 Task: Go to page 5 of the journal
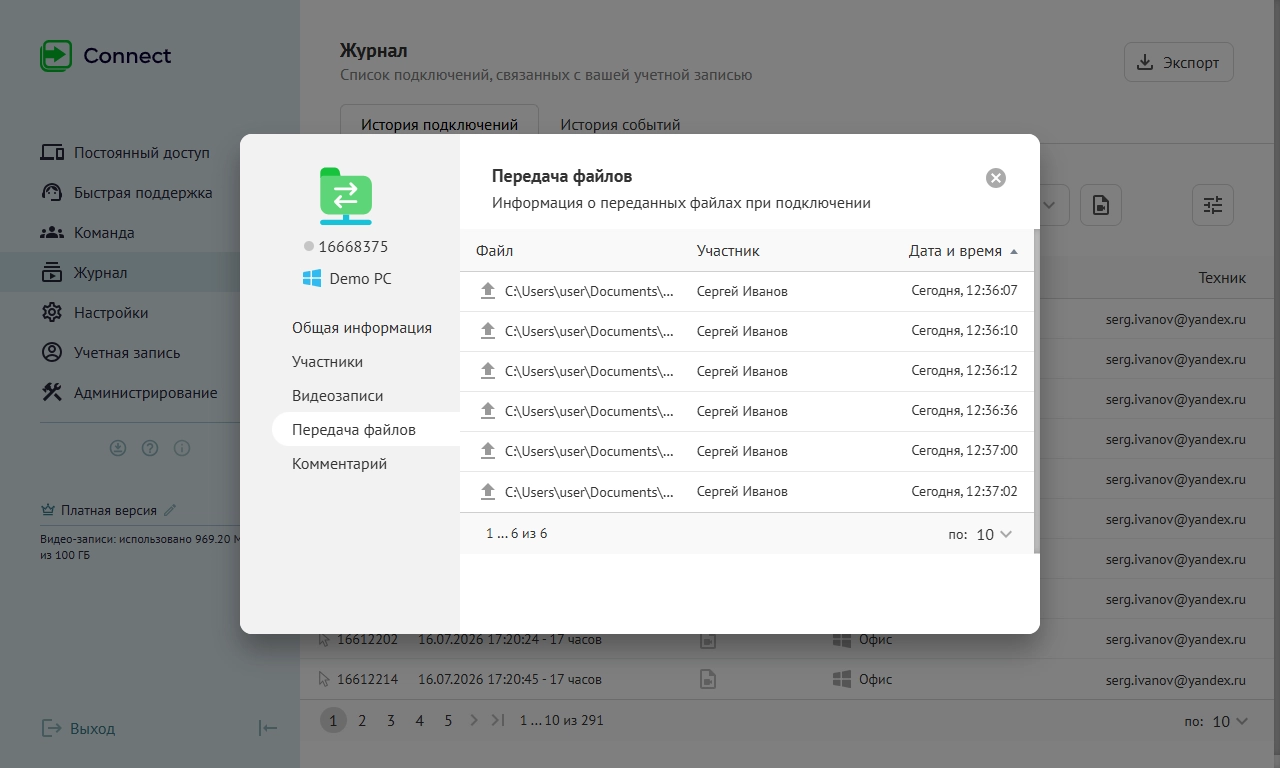(x=448, y=720)
